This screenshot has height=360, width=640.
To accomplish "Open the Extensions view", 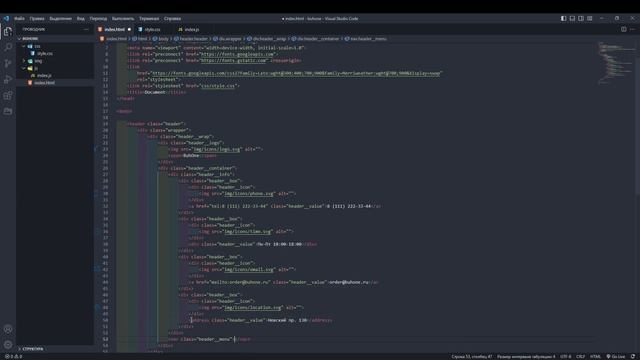I will 8,95.
